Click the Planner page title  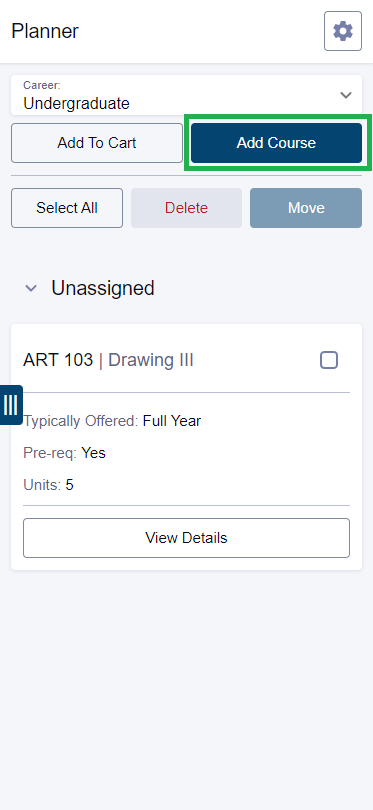(45, 32)
